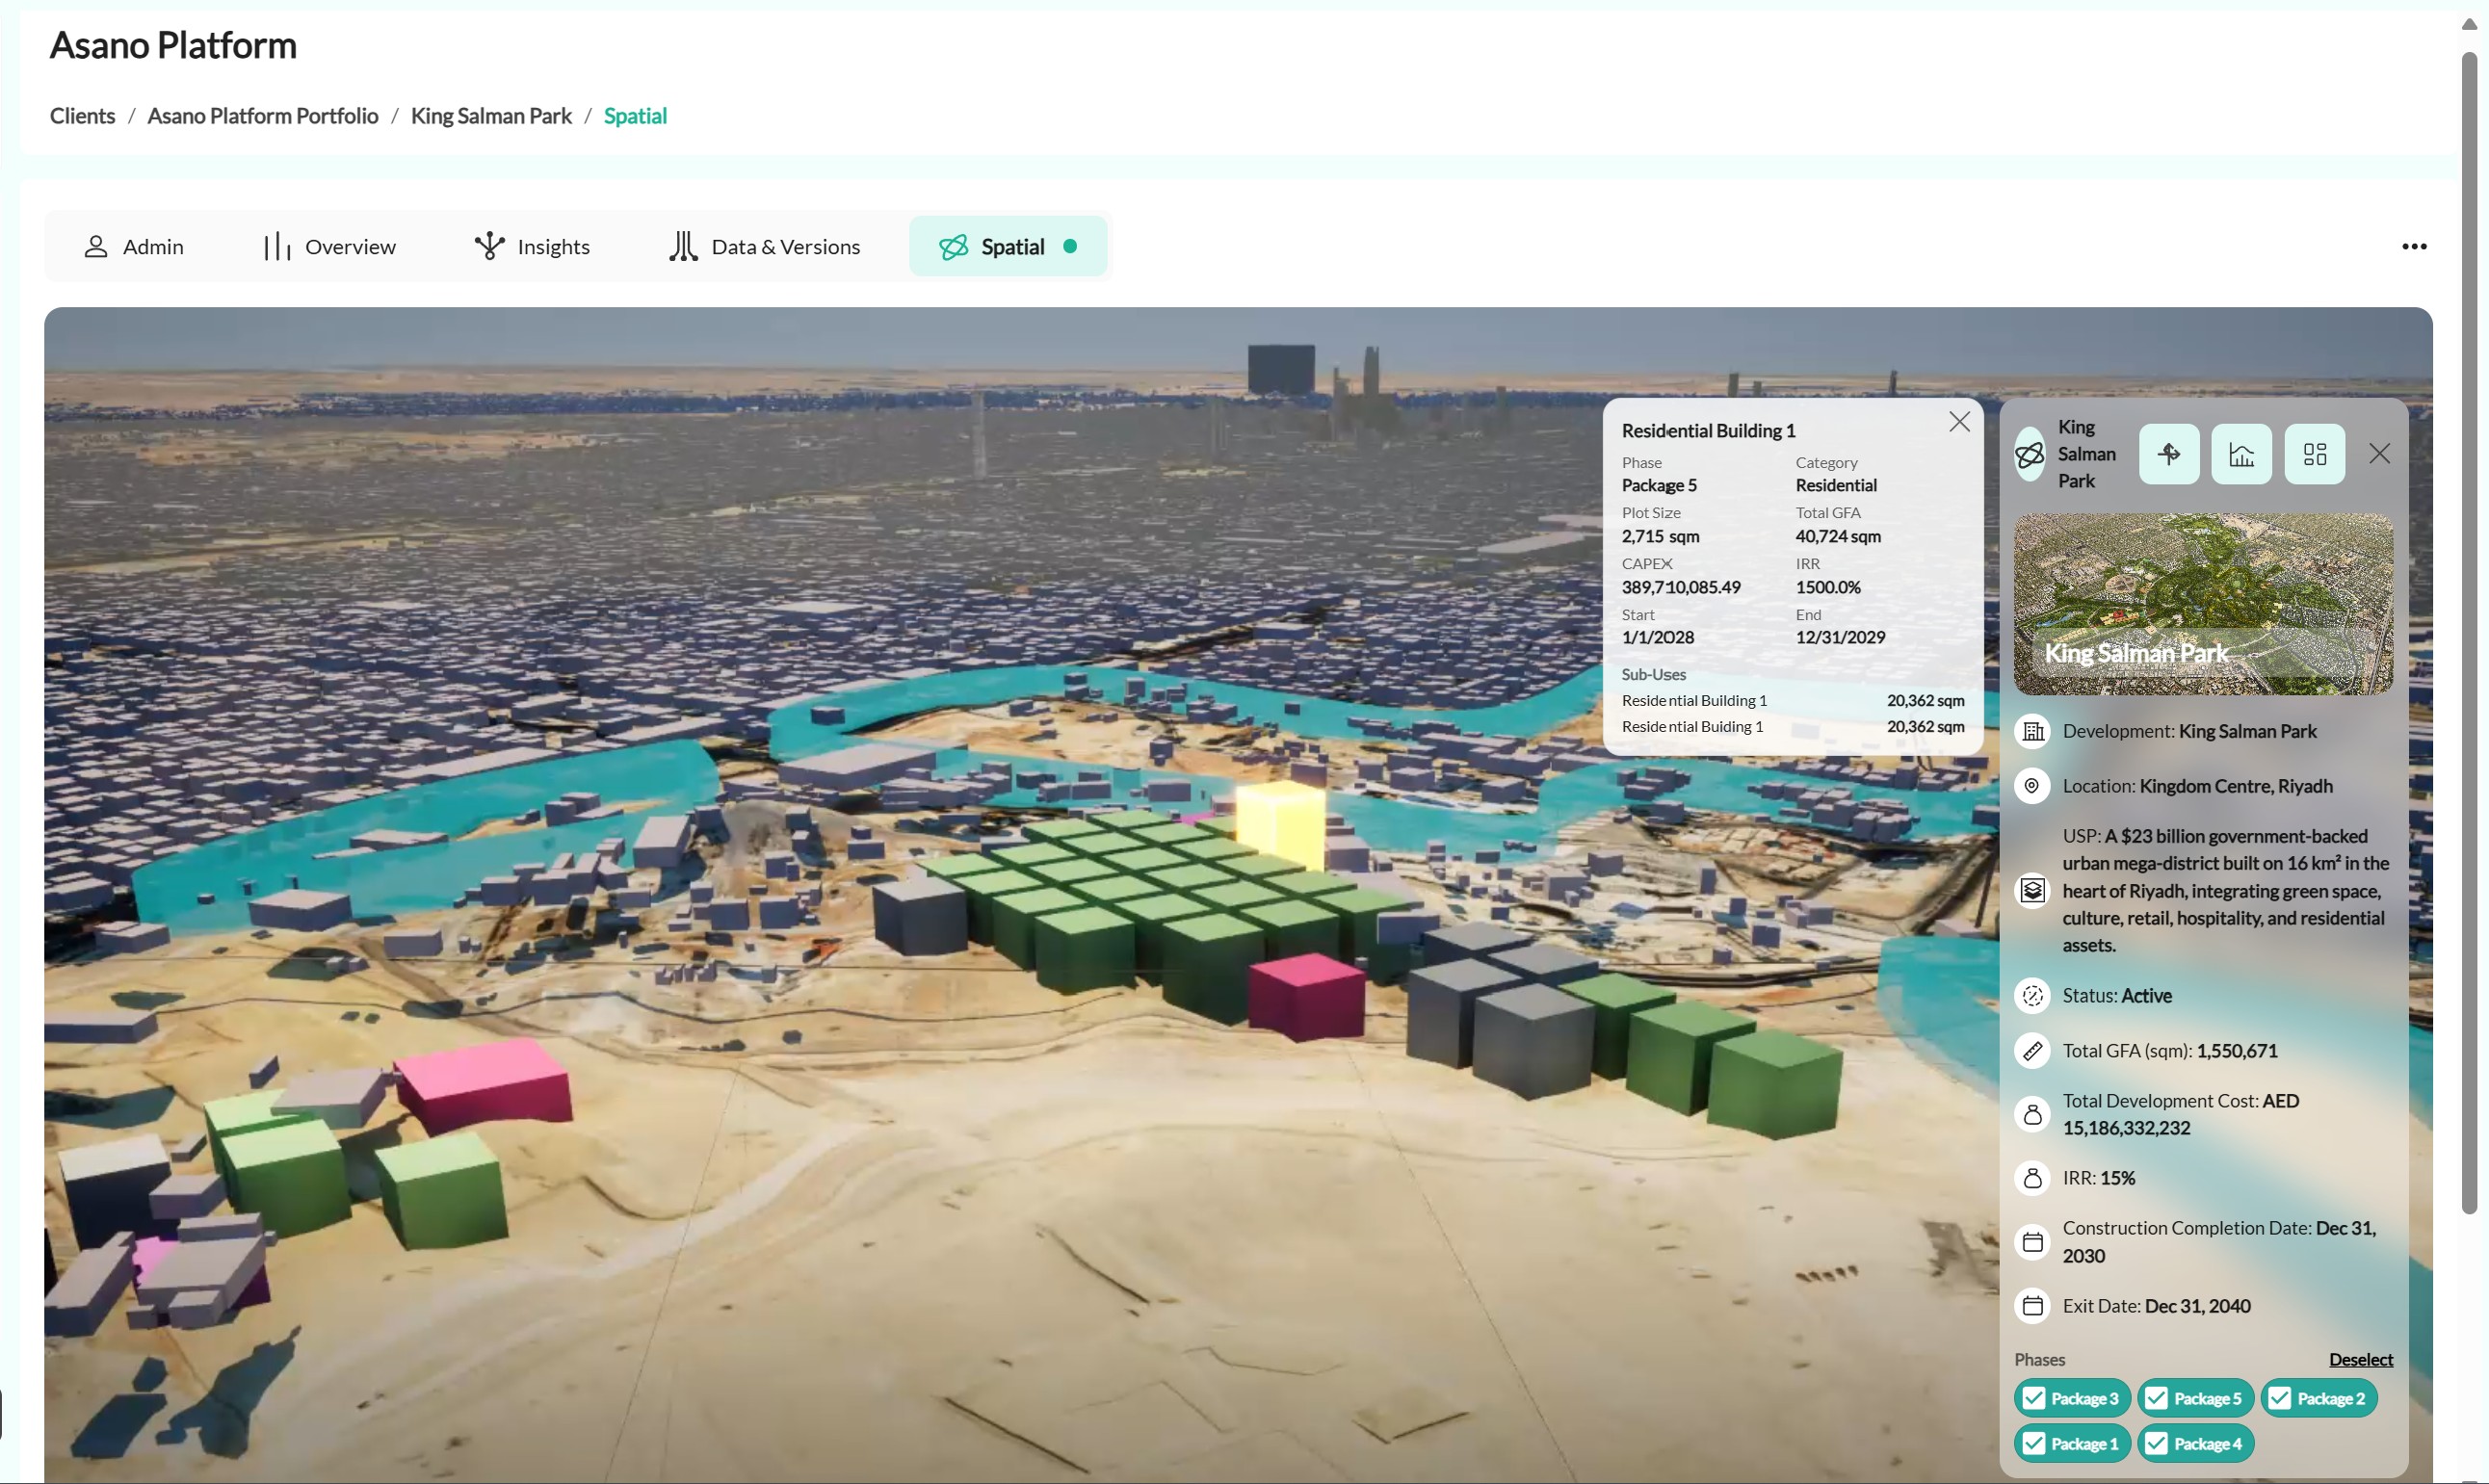The height and width of the screenshot is (1484, 2489).
Task: Click the Insights branch icon
Action: point(489,246)
